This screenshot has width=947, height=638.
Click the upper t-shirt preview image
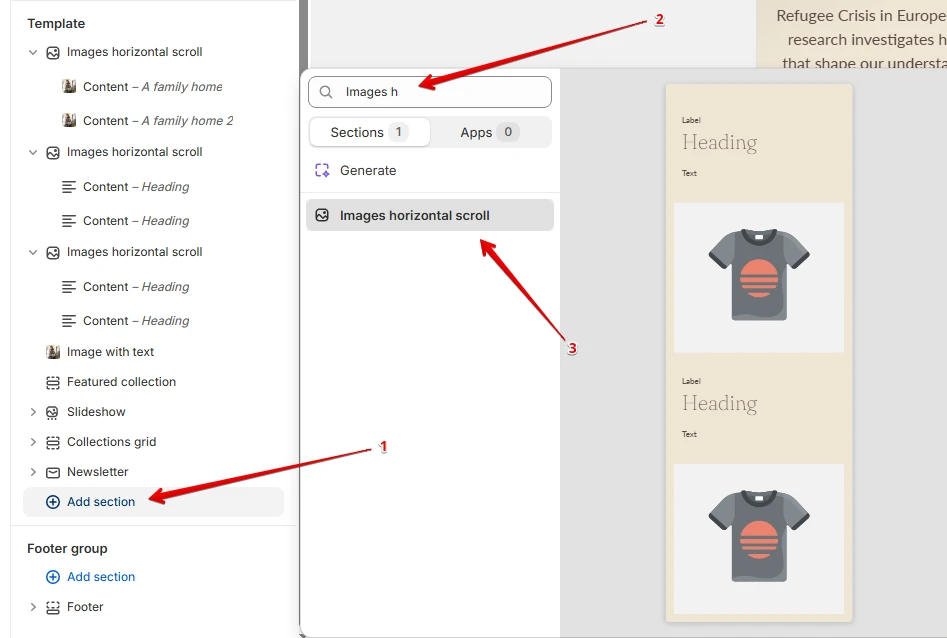point(759,277)
